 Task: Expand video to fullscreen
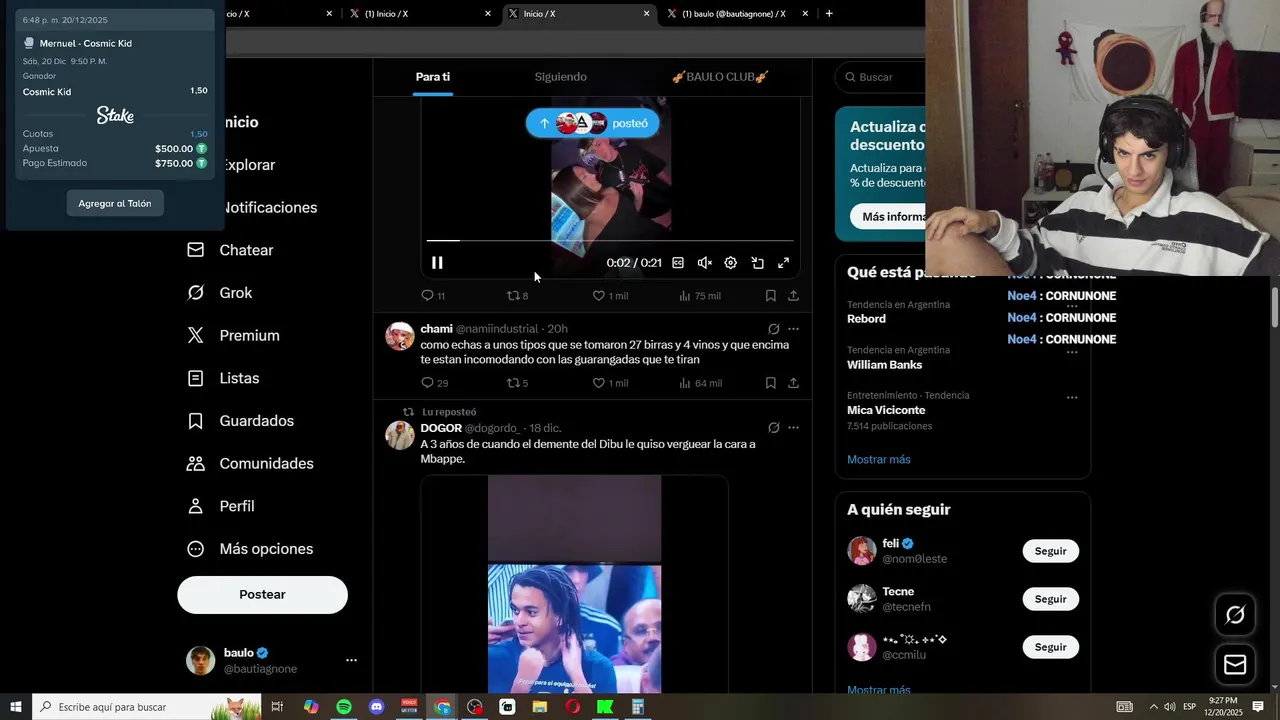coord(784,263)
